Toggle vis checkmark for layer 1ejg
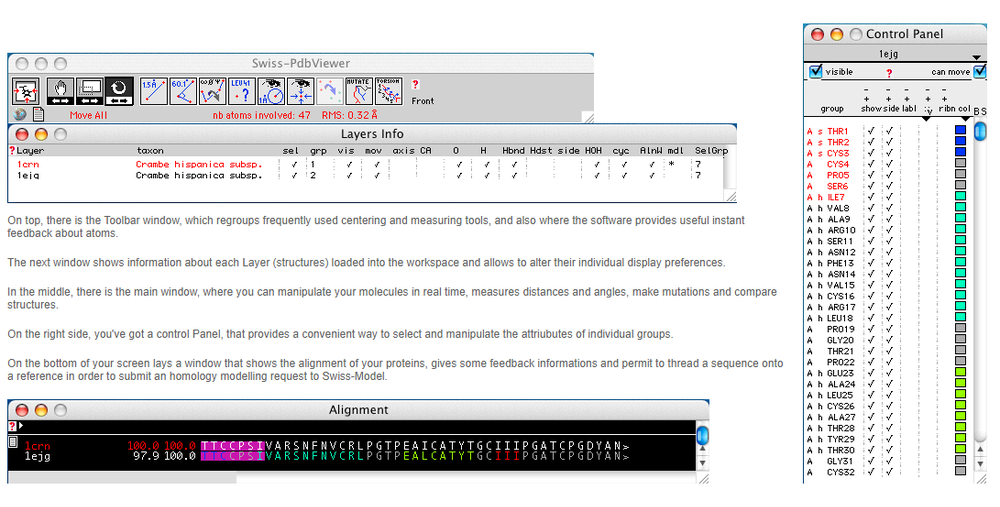This screenshot has width=1000, height=507. click(349, 175)
